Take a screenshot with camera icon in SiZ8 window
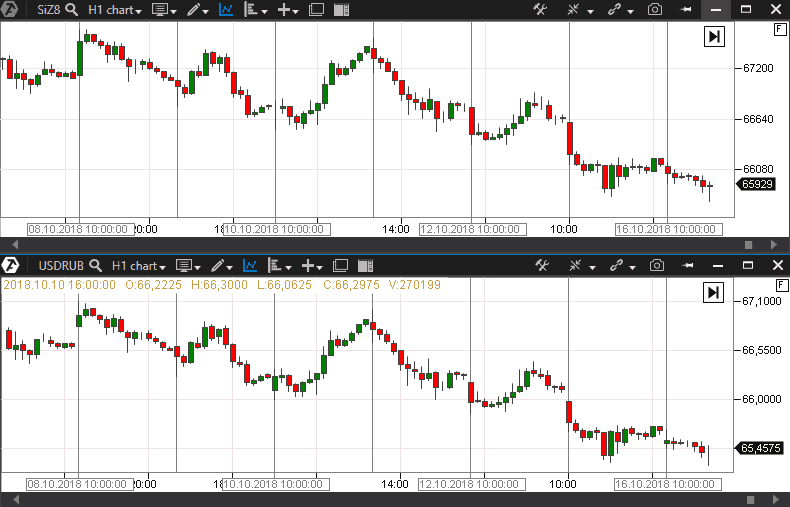The image size is (790, 507). click(x=655, y=10)
